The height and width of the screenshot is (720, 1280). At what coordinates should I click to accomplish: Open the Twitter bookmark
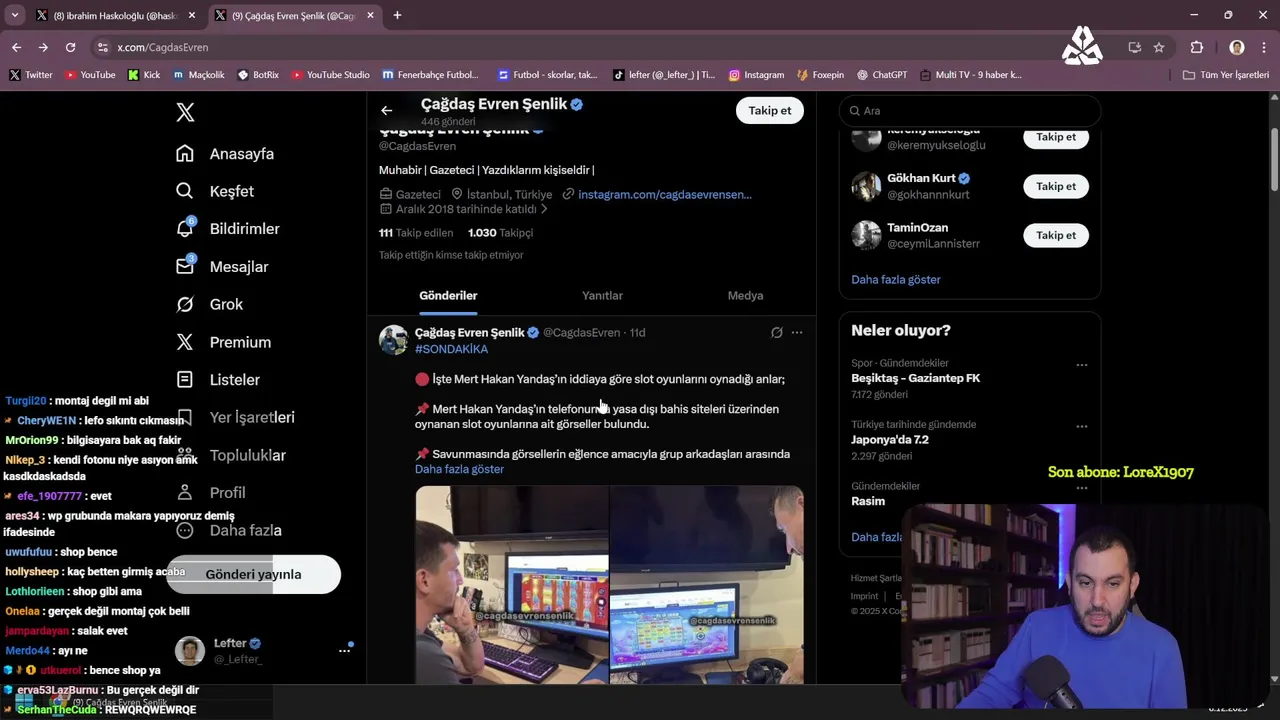pos(31,75)
